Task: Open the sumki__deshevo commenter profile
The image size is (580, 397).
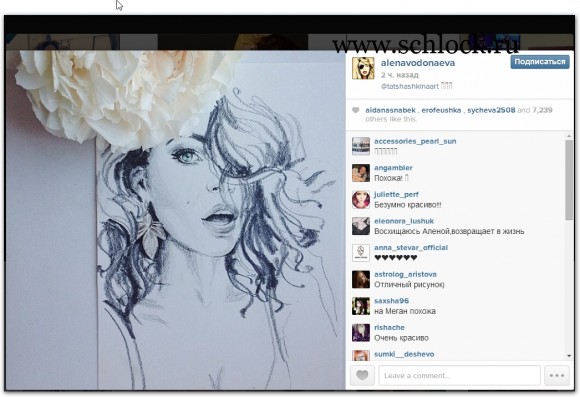Action: pos(404,354)
